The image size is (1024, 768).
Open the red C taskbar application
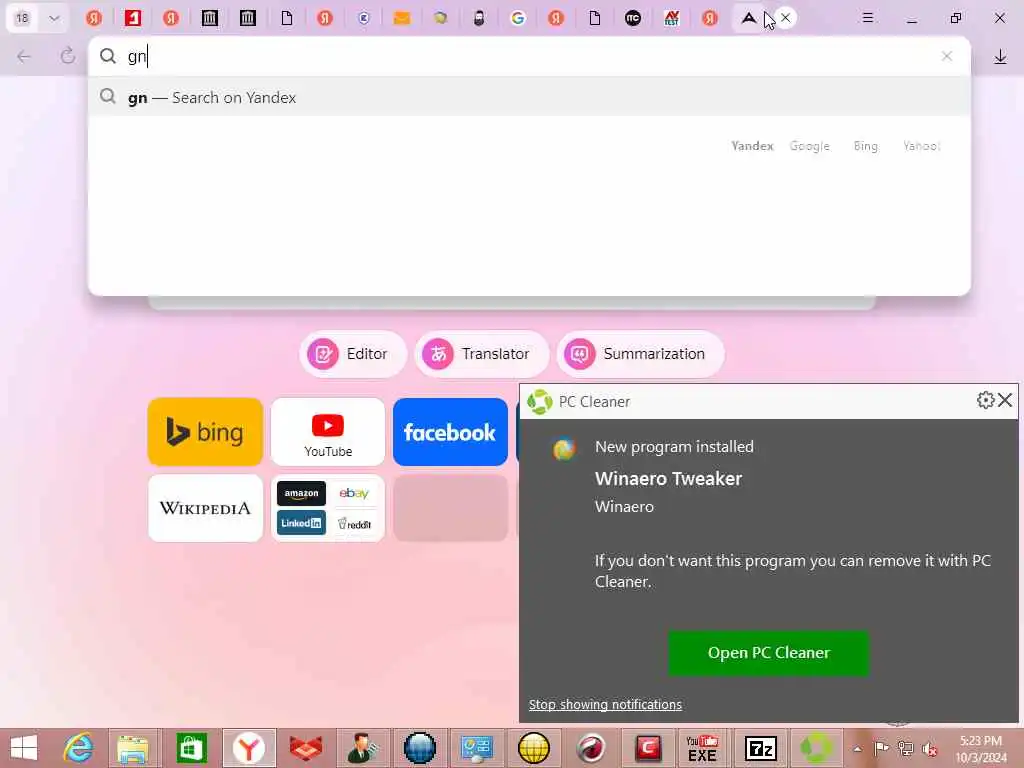point(647,748)
